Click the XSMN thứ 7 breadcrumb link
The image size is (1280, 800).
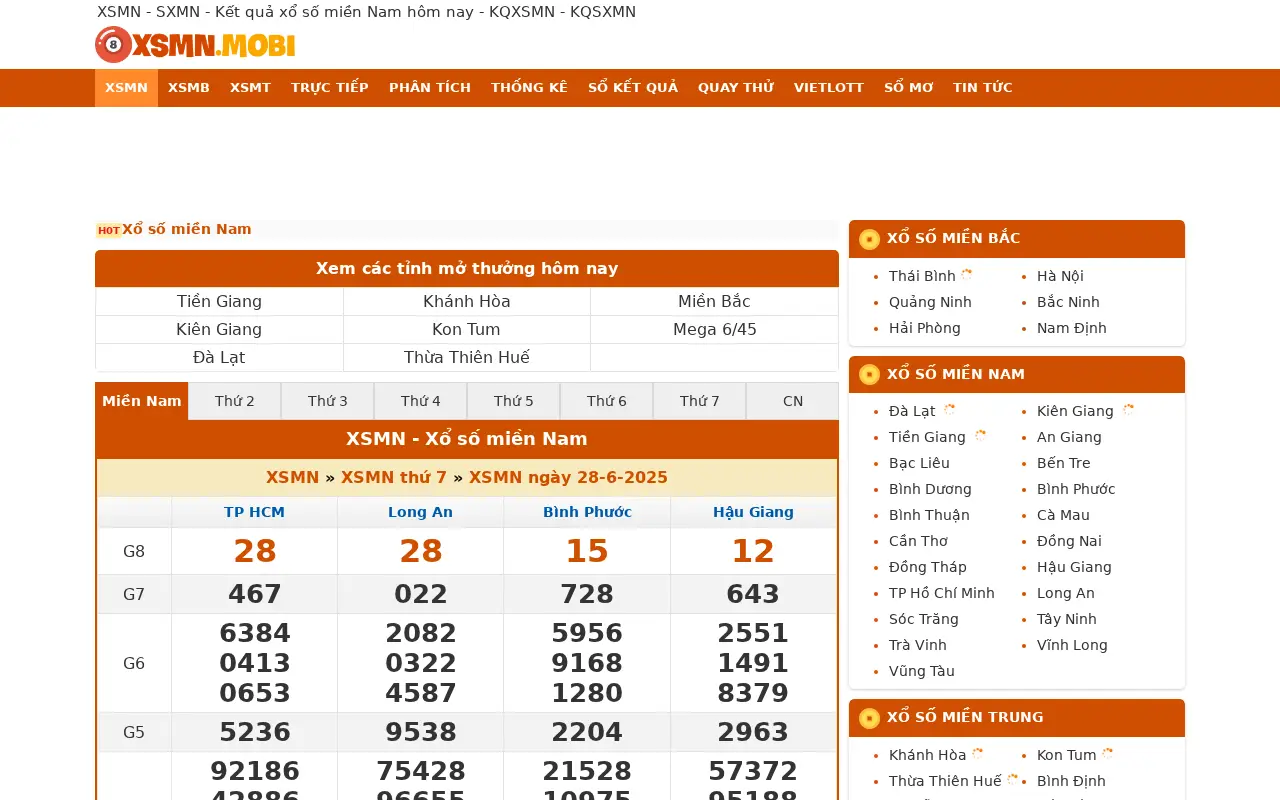coord(396,478)
